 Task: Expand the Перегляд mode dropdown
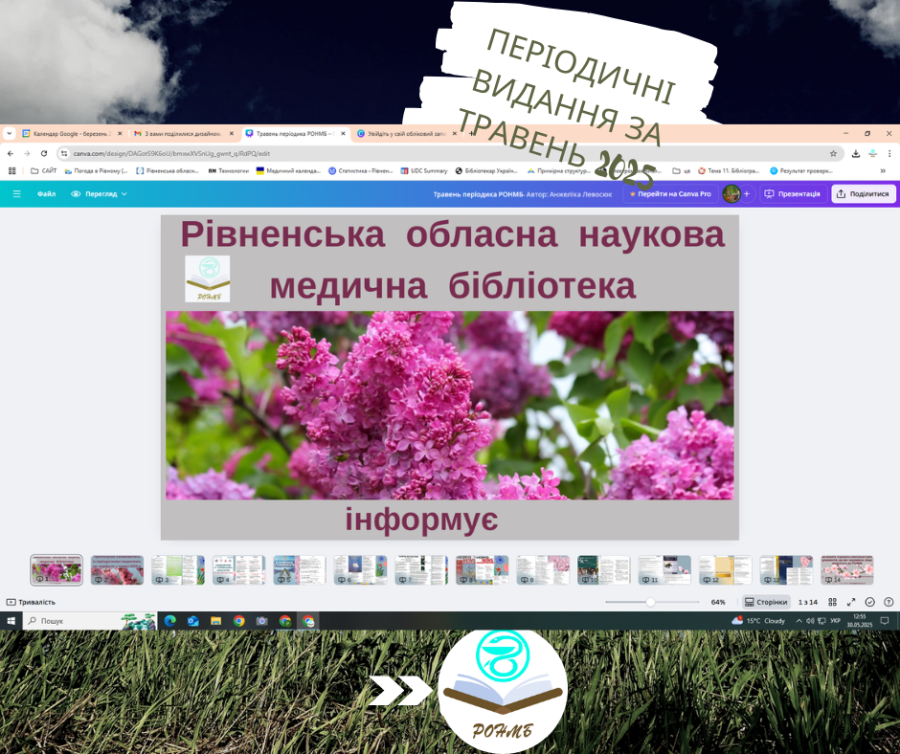coord(99,194)
